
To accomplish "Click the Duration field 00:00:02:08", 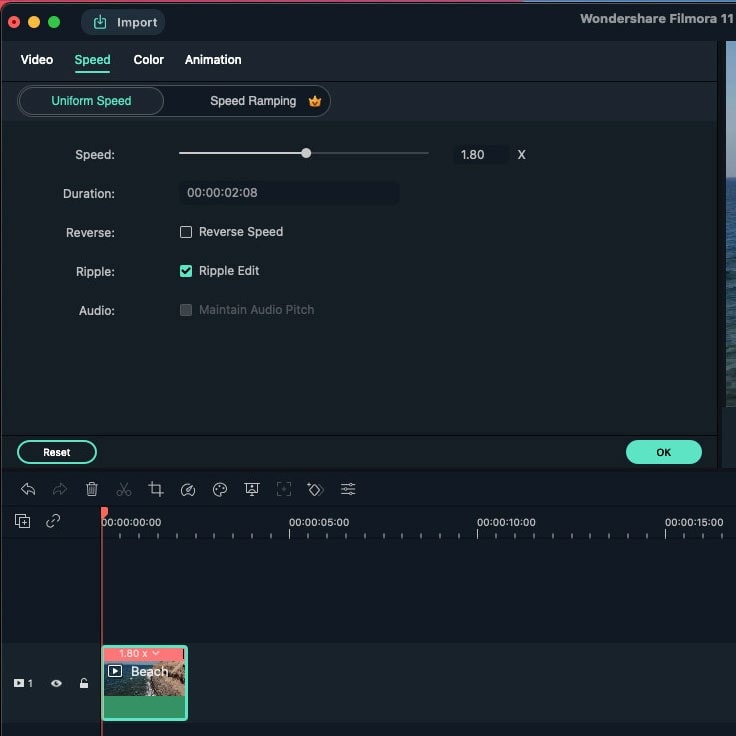I will tap(289, 192).
